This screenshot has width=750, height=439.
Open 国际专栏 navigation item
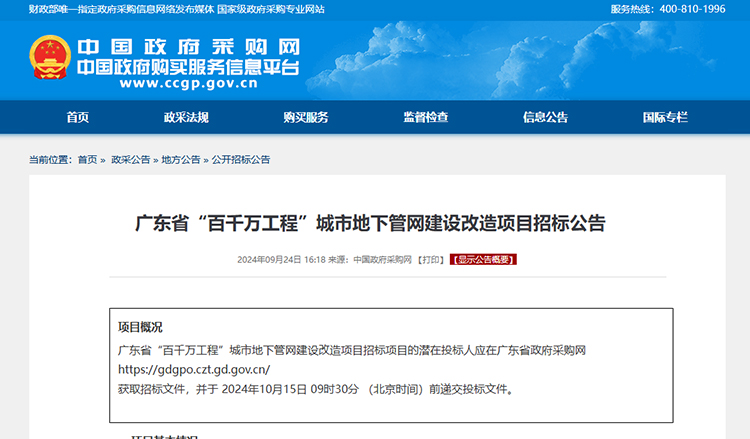click(665, 117)
